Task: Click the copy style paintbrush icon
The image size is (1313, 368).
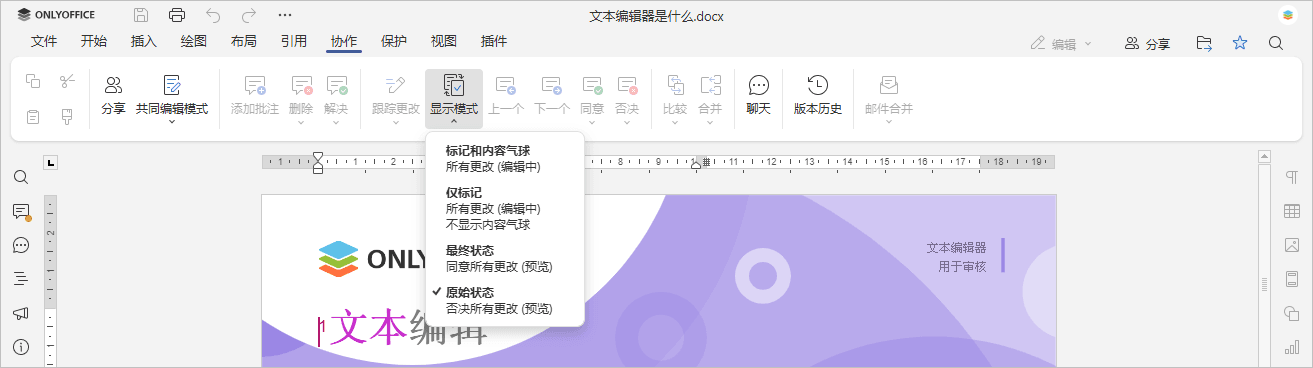Action: point(67,117)
